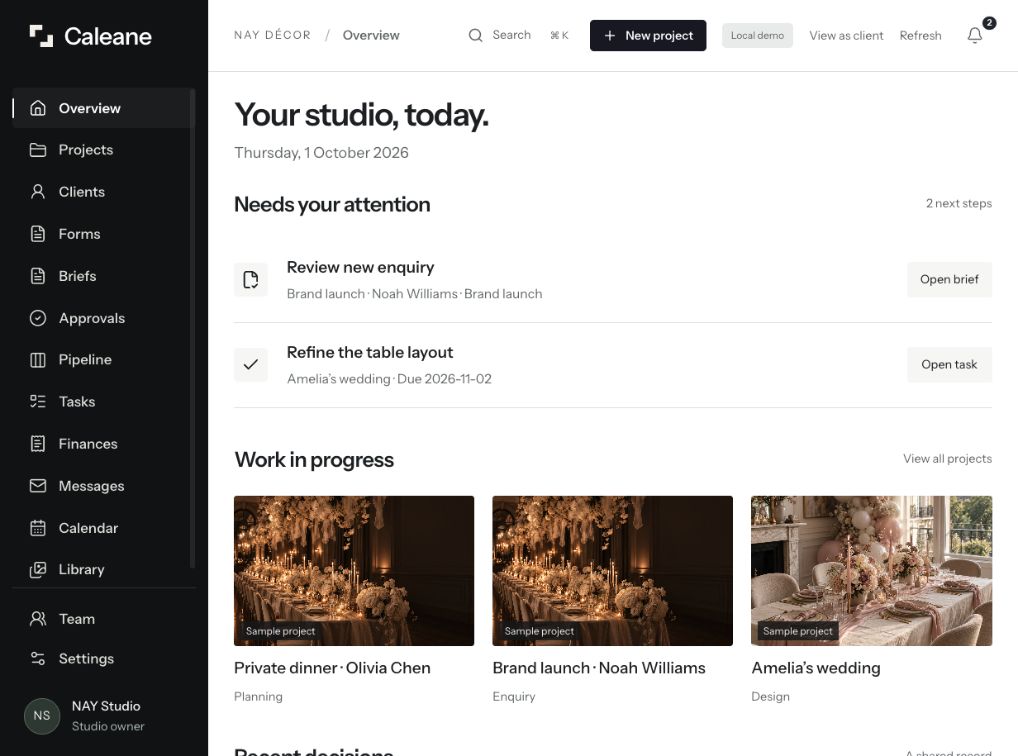This screenshot has width=1018, height=756.
Task: Open Calendar in sidebar
Action: click(103, 528)
